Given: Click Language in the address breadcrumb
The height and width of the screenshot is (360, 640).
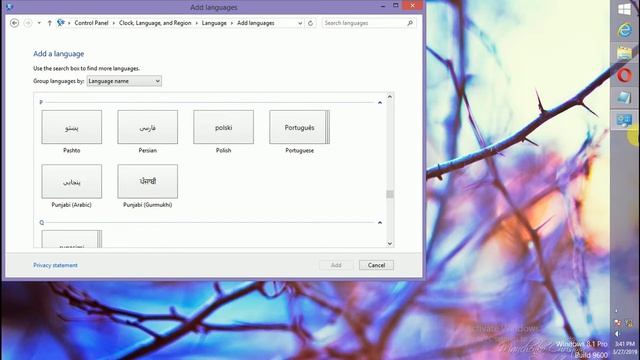Looking at the screenshot, I should click(x=214, y=23).
